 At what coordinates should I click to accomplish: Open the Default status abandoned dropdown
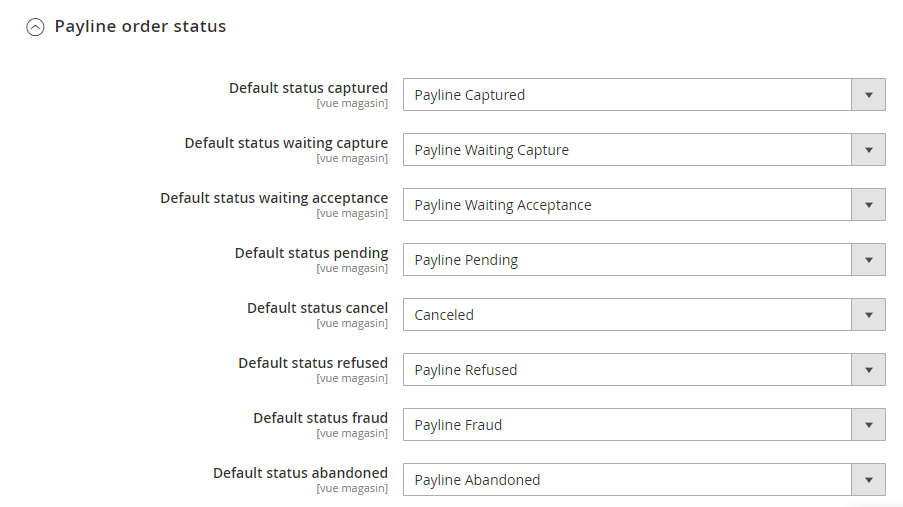tap(627, 480)
